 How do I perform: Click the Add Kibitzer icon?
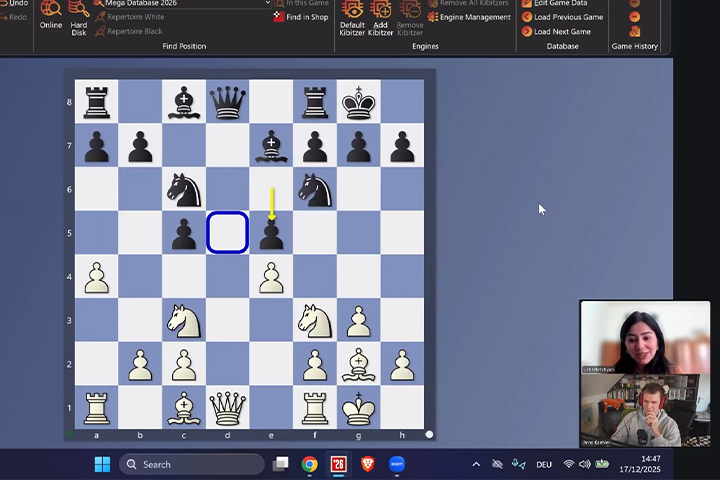[x=381, y=10]
